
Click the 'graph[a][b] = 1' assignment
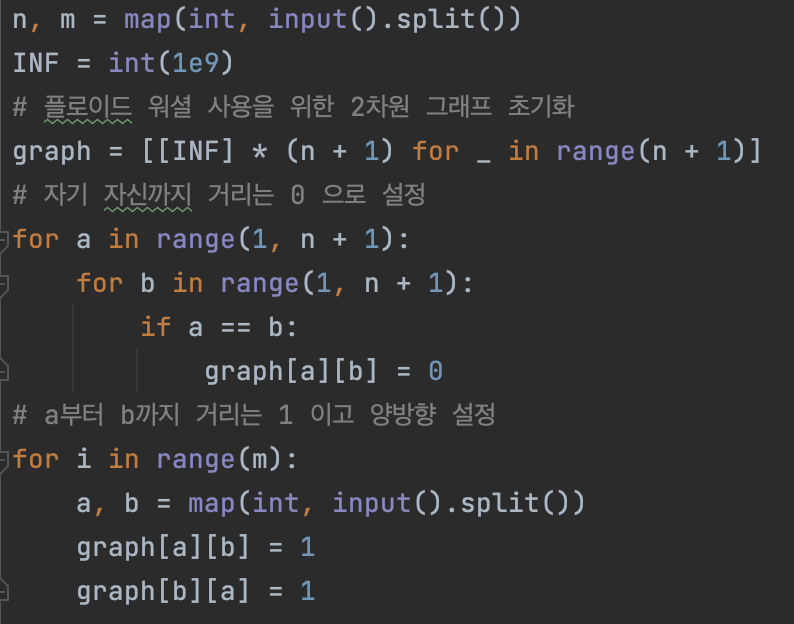click(x=196, y=548)
